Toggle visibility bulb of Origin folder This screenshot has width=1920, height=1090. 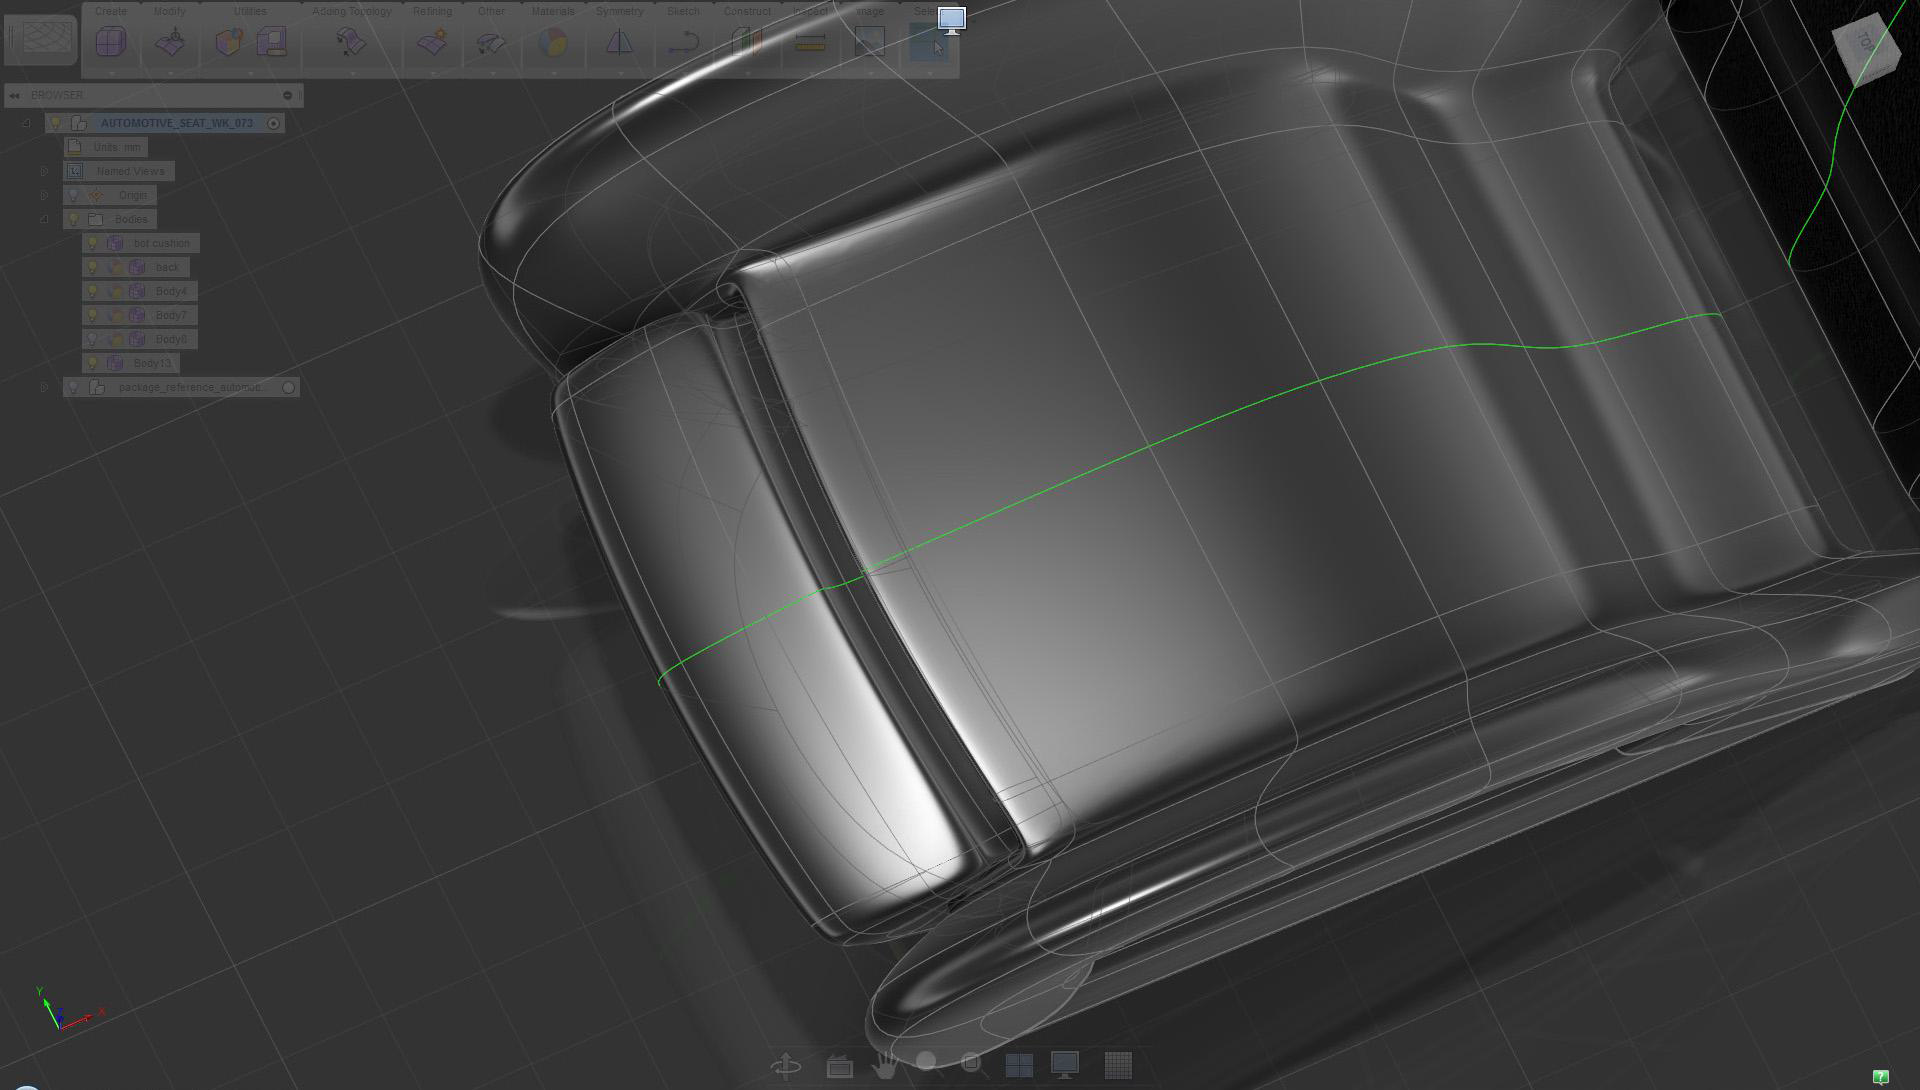73,195
